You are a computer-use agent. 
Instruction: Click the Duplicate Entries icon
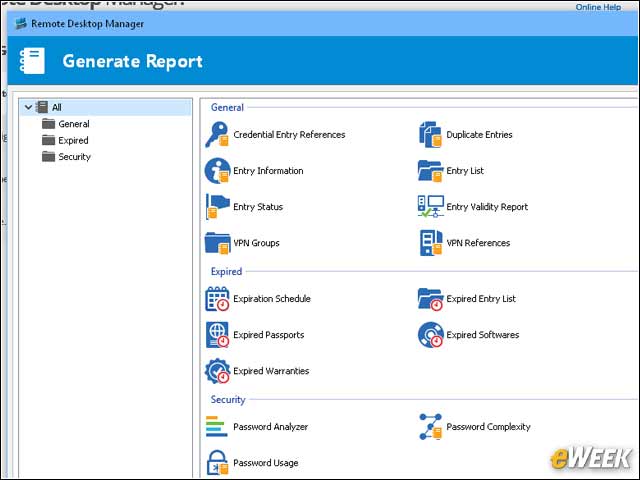[430, 134]
